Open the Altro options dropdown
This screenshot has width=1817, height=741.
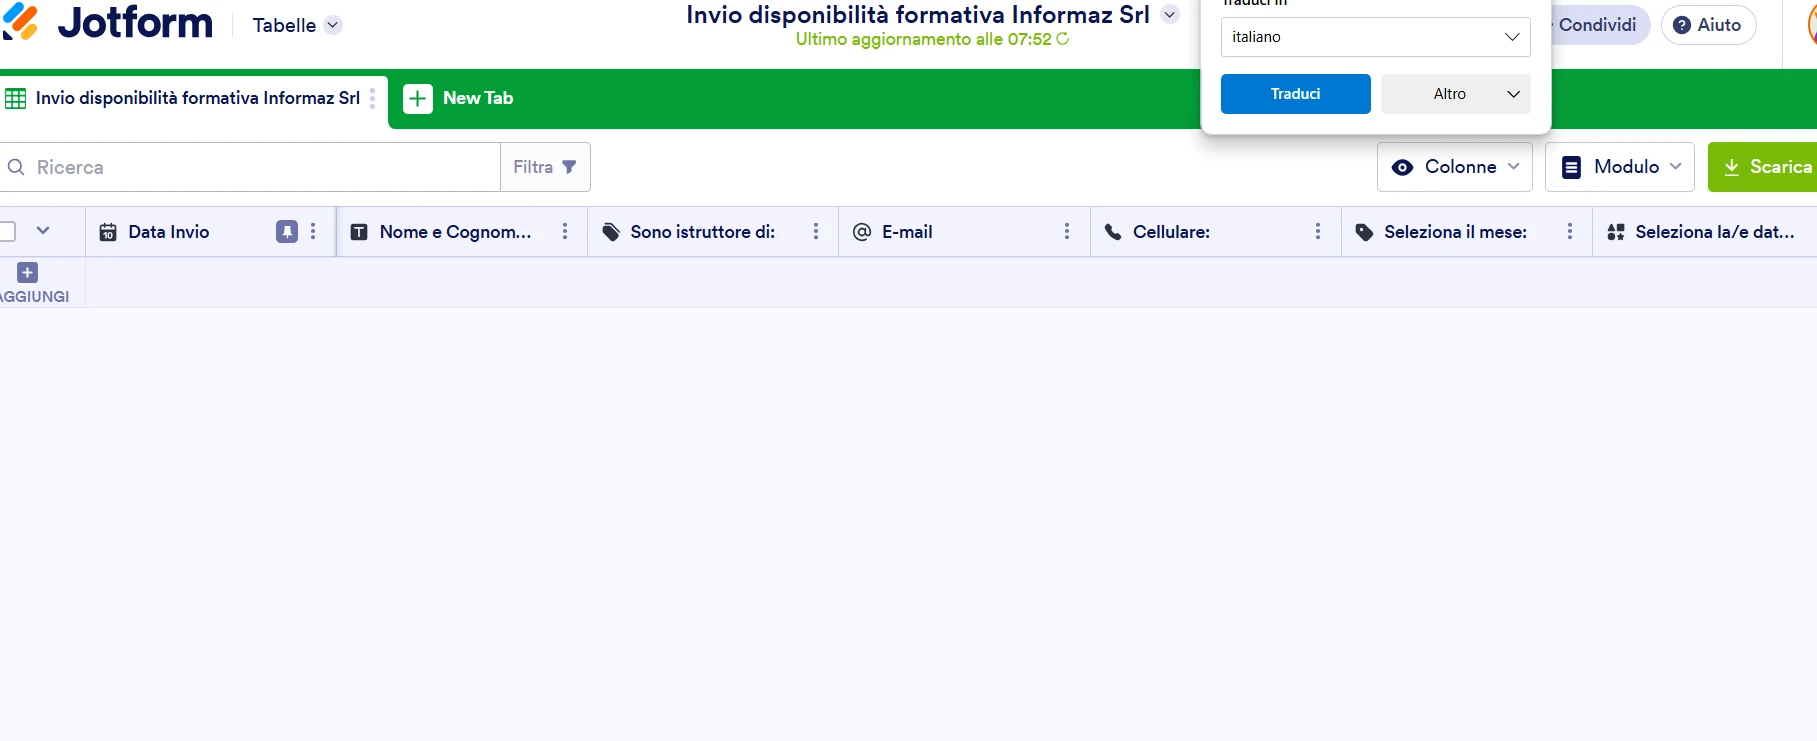tap(1455, 94)
